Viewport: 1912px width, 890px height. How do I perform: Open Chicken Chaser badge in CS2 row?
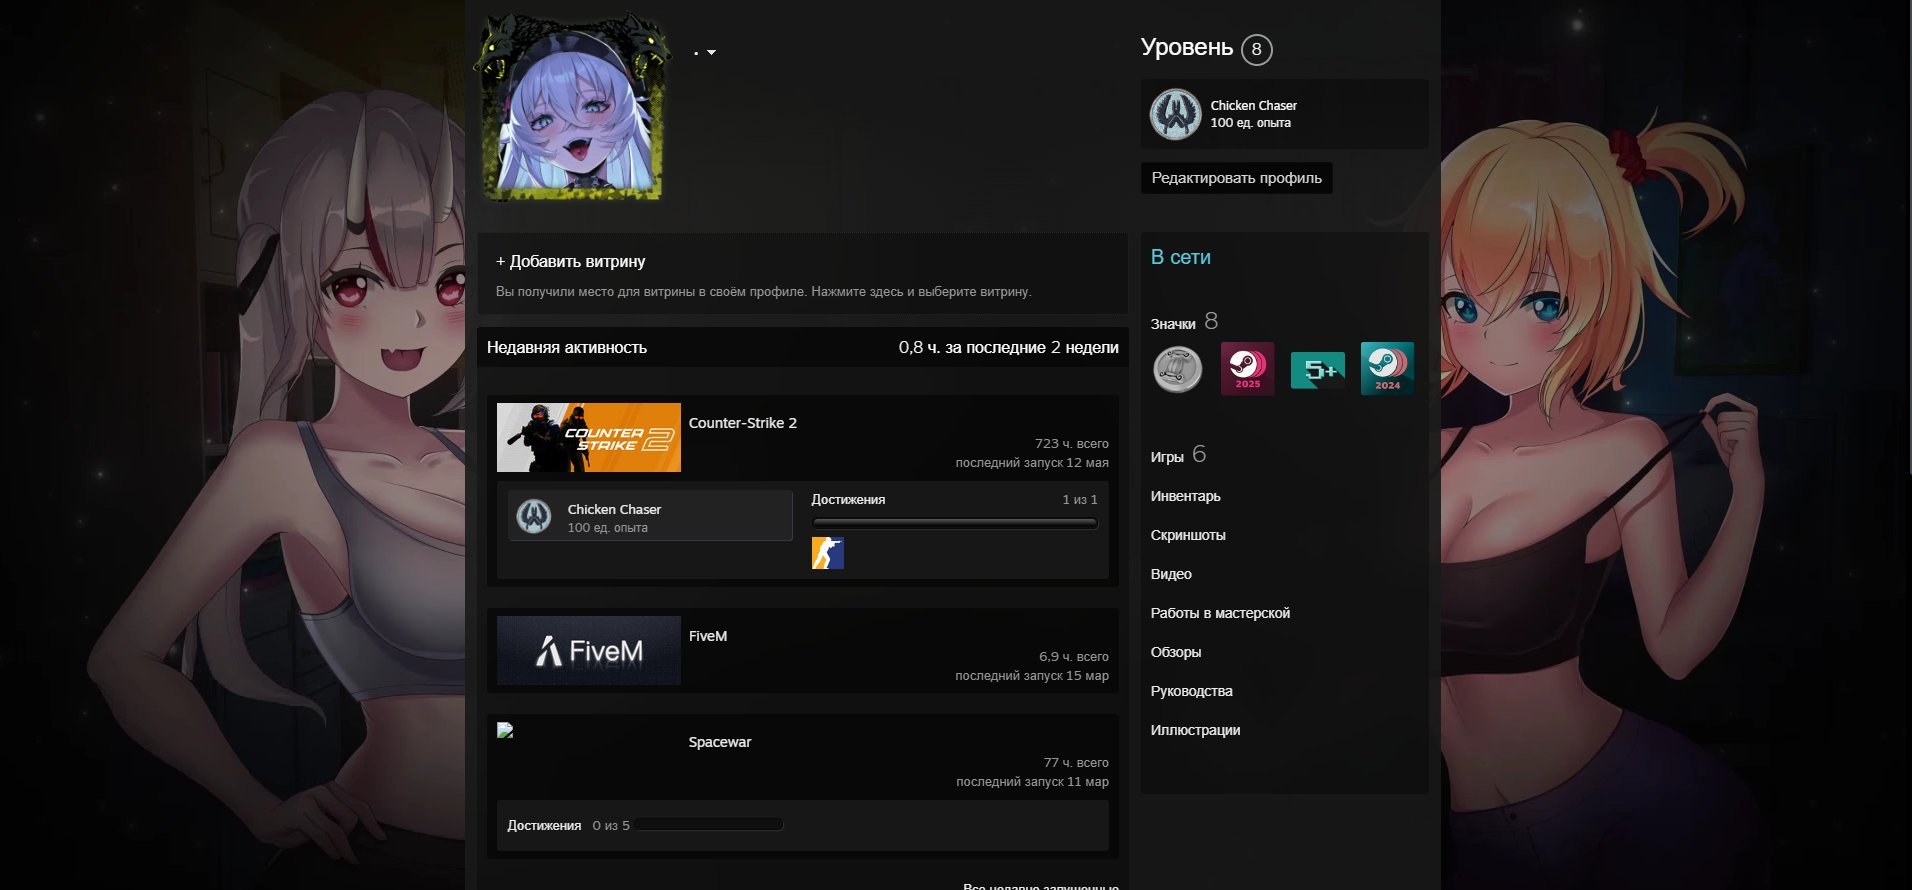tap(534, 516)
